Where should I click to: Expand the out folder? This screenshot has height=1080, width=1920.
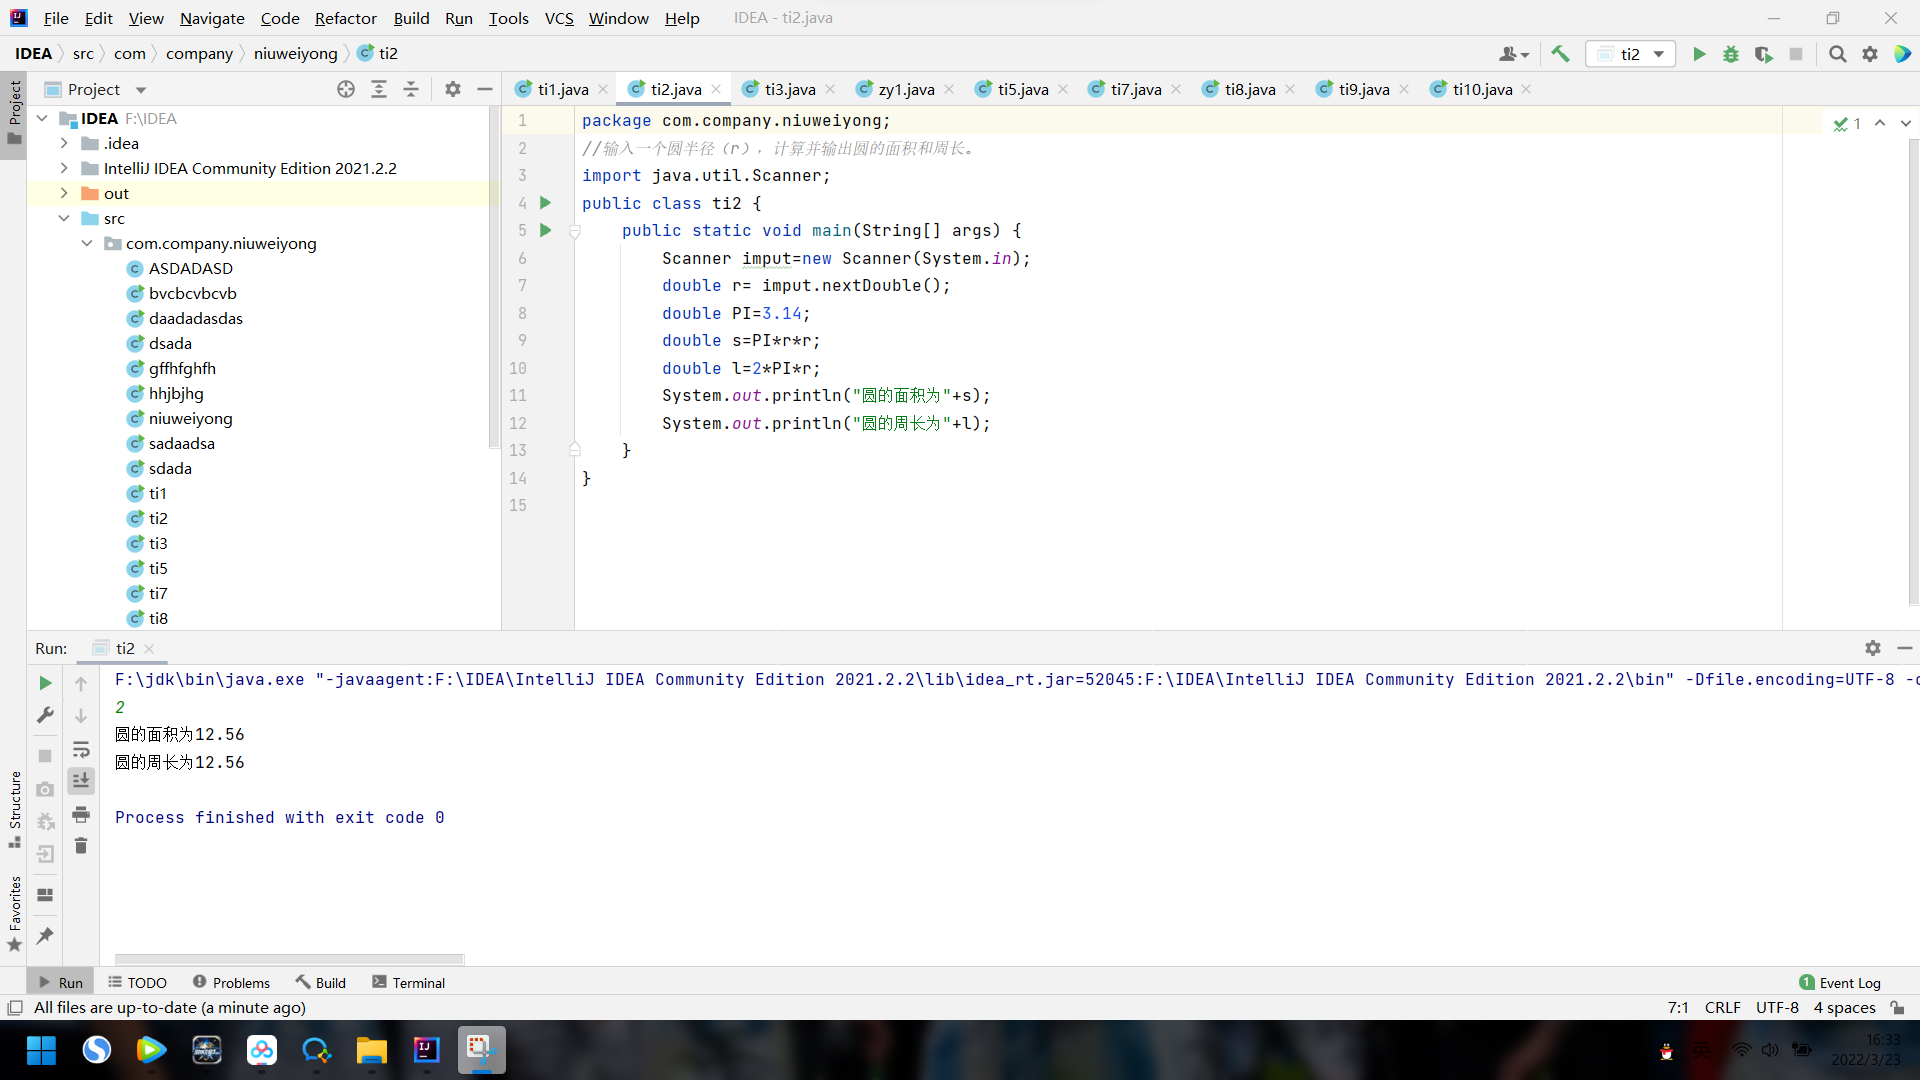pos(64,193)
